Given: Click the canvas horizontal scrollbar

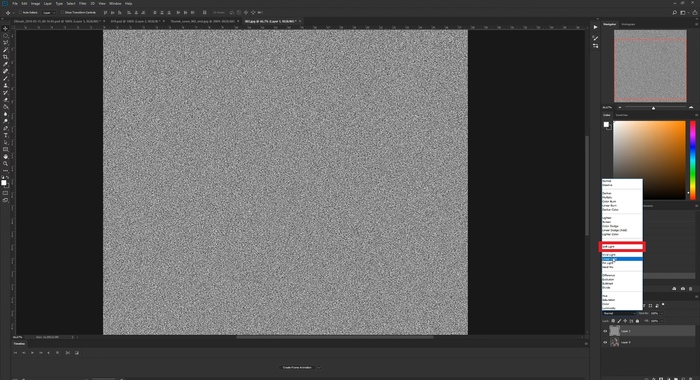Looking at the screenshot, I should (335, 337).
